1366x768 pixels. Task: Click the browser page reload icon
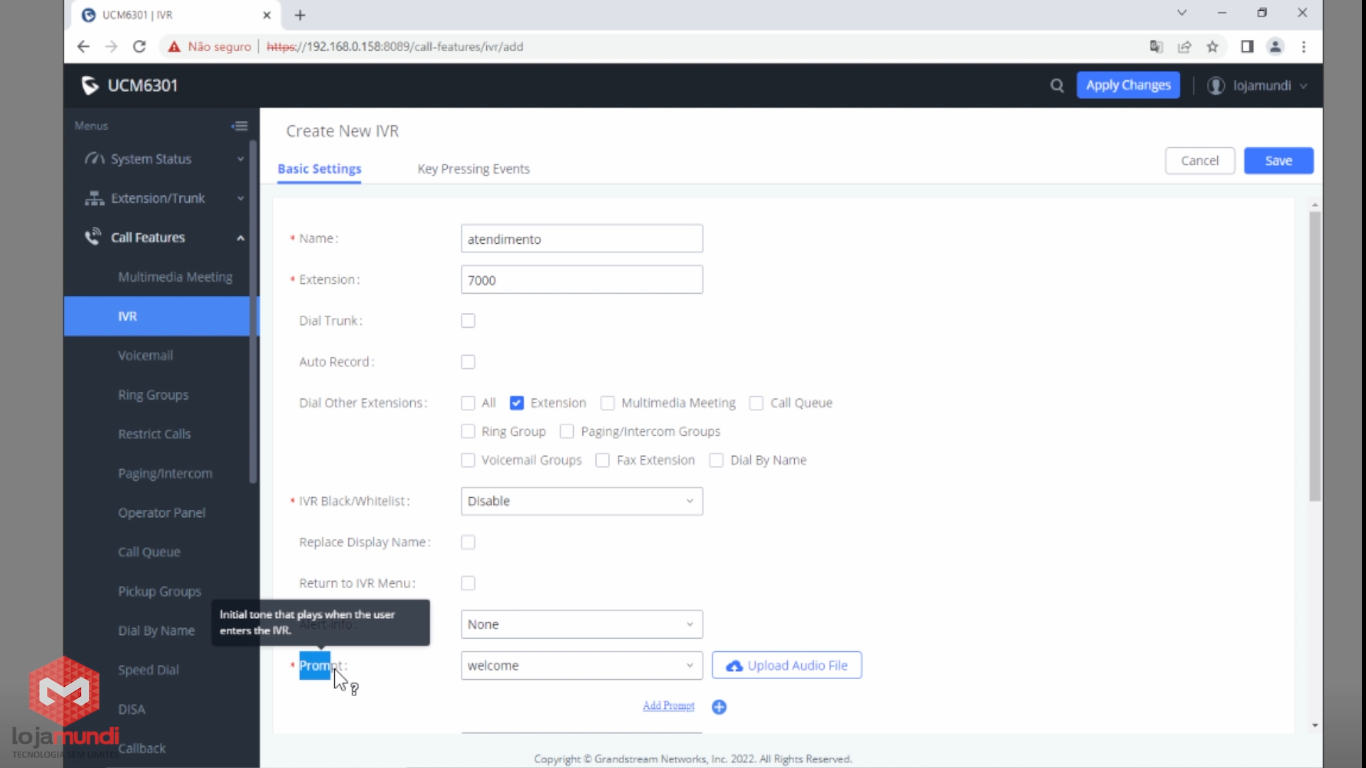point(139,47)
